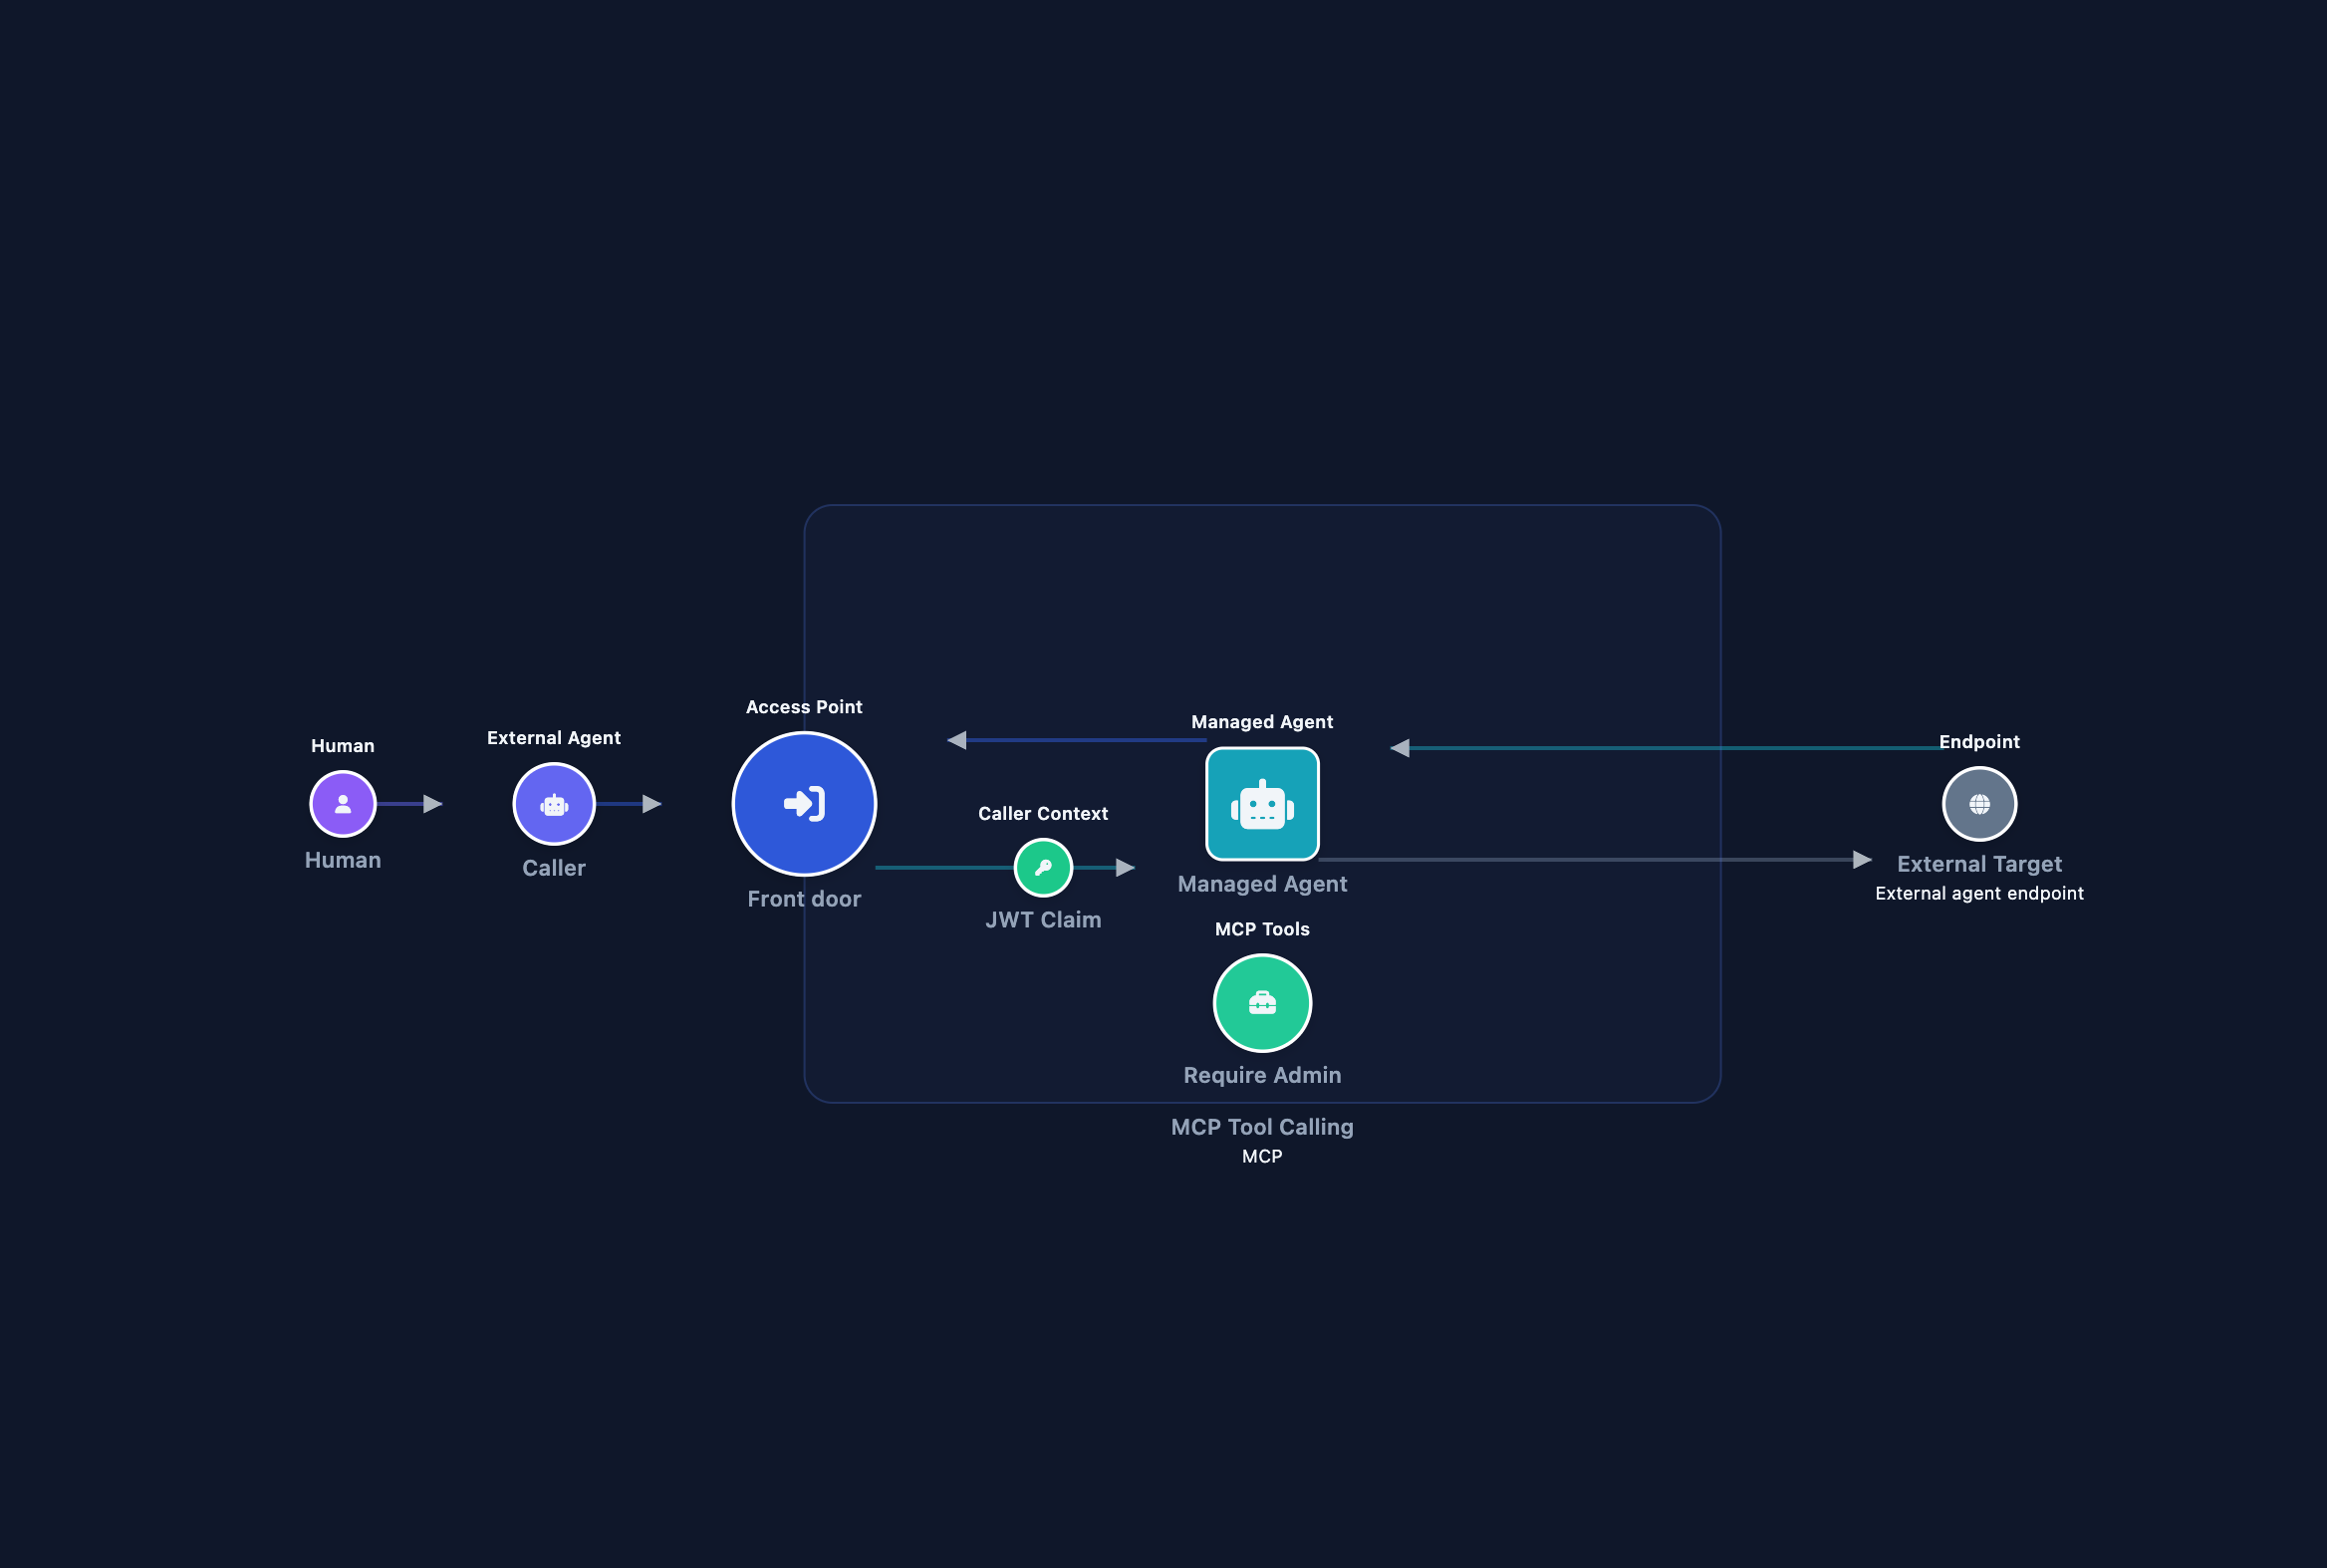The height and width of the screenshot is (1568, 2327).
Task: Click the arrowhead after Caller node
Action: (x=652, y=803)
